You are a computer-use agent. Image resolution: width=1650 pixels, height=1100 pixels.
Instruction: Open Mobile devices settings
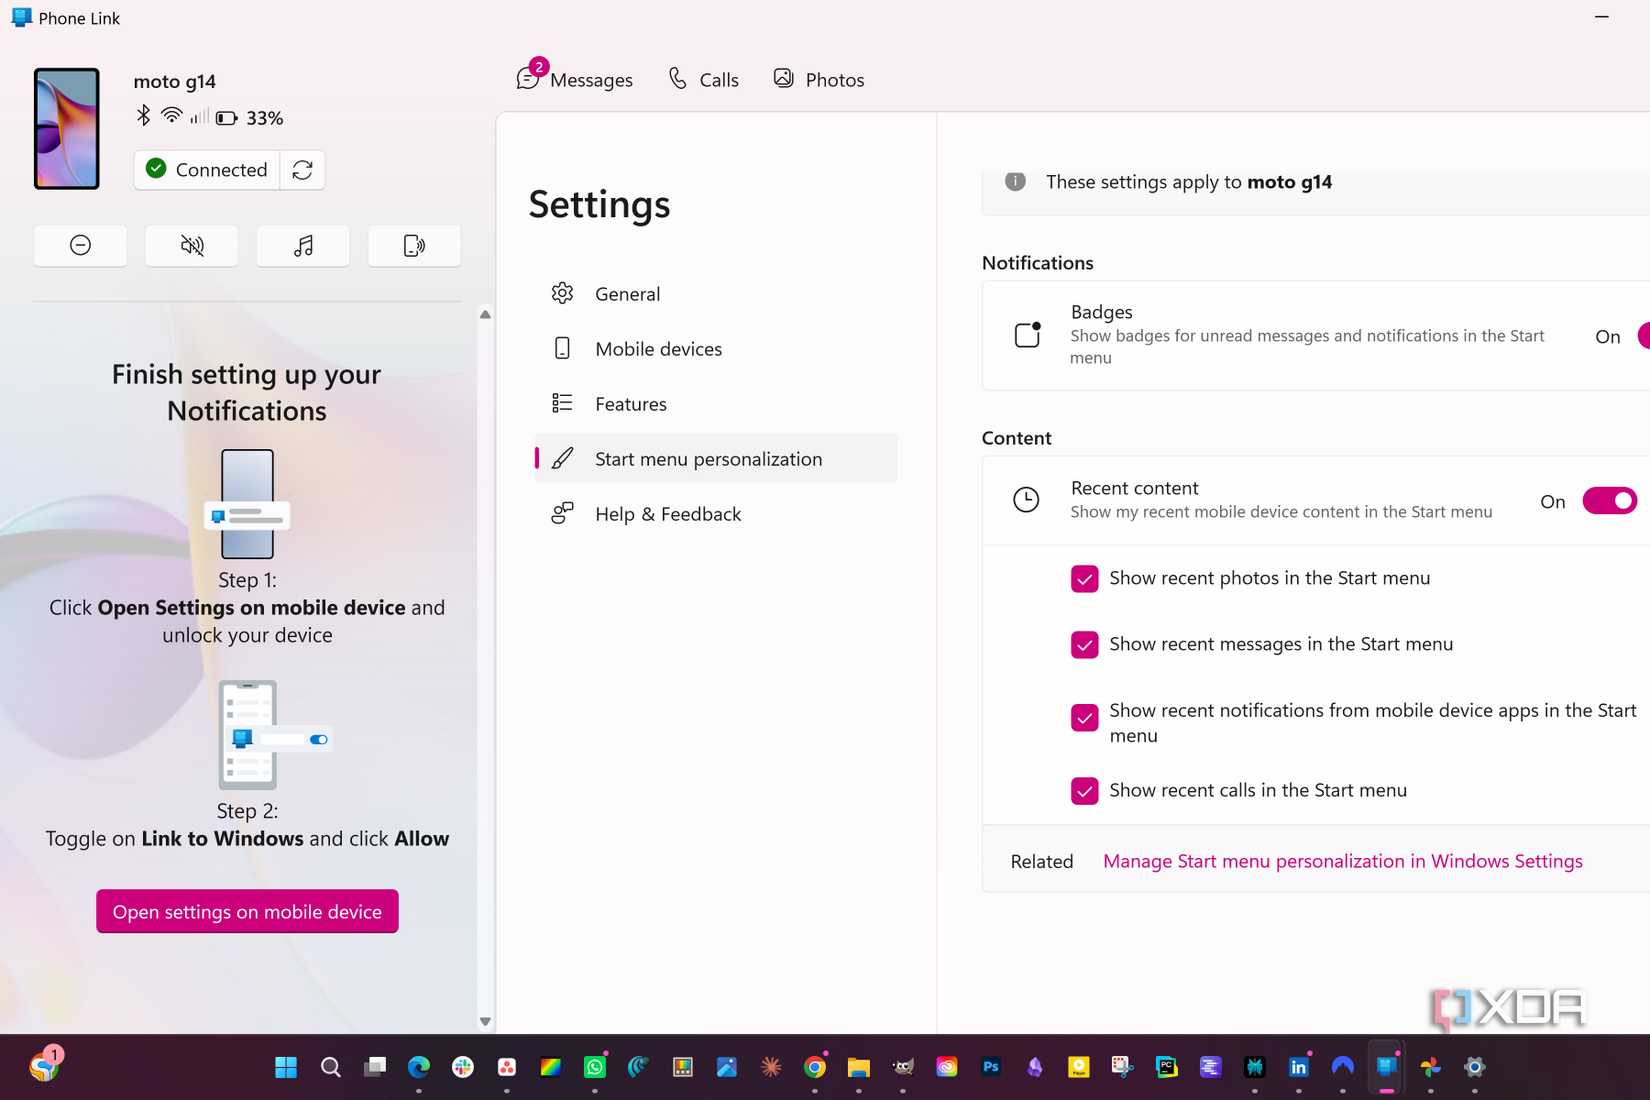(716, 349)
